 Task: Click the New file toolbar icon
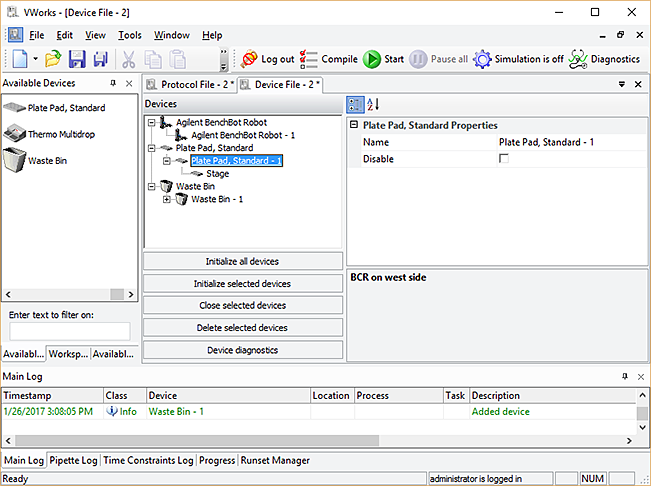(19, 59)
